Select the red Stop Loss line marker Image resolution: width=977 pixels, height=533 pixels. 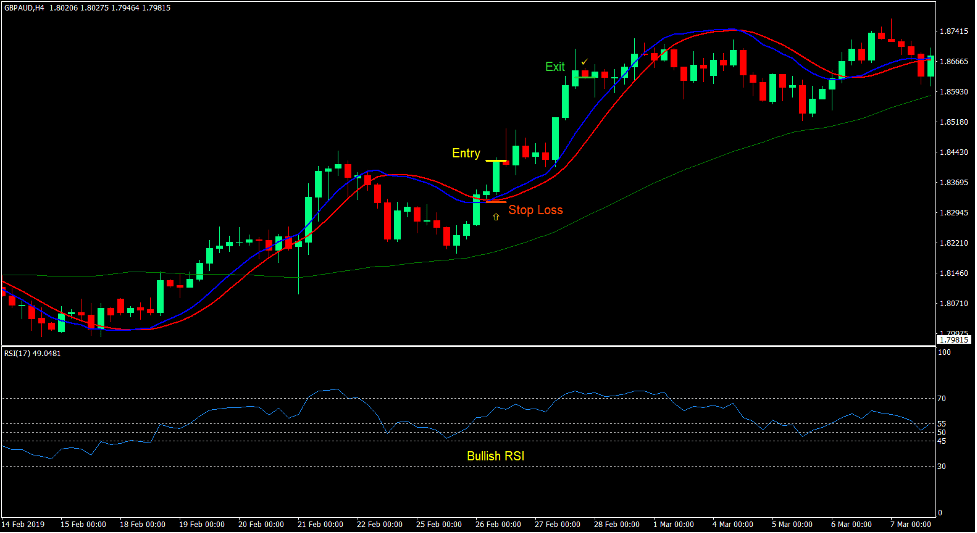pyautogui.click(x=495, y=202)
